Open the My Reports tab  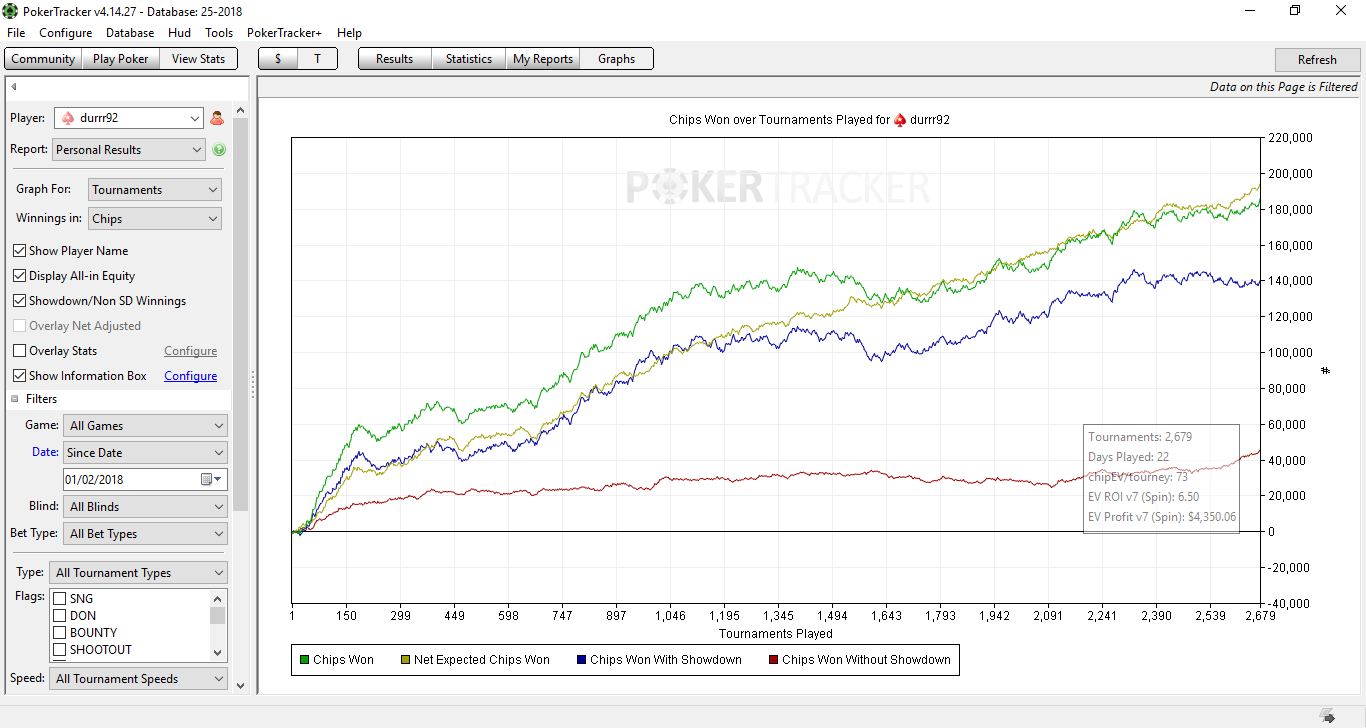pos(543,59)
